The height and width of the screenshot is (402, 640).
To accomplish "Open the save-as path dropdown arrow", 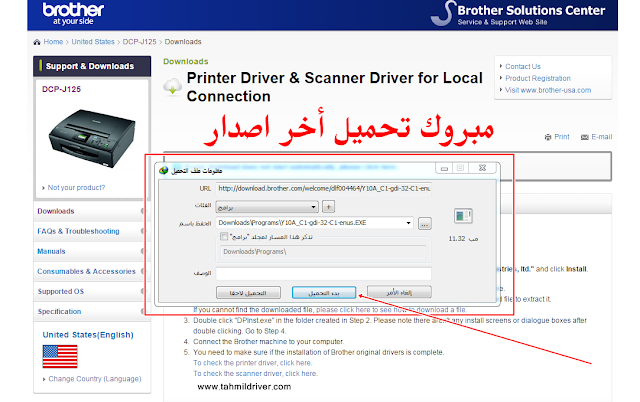I will click(408, 223).
